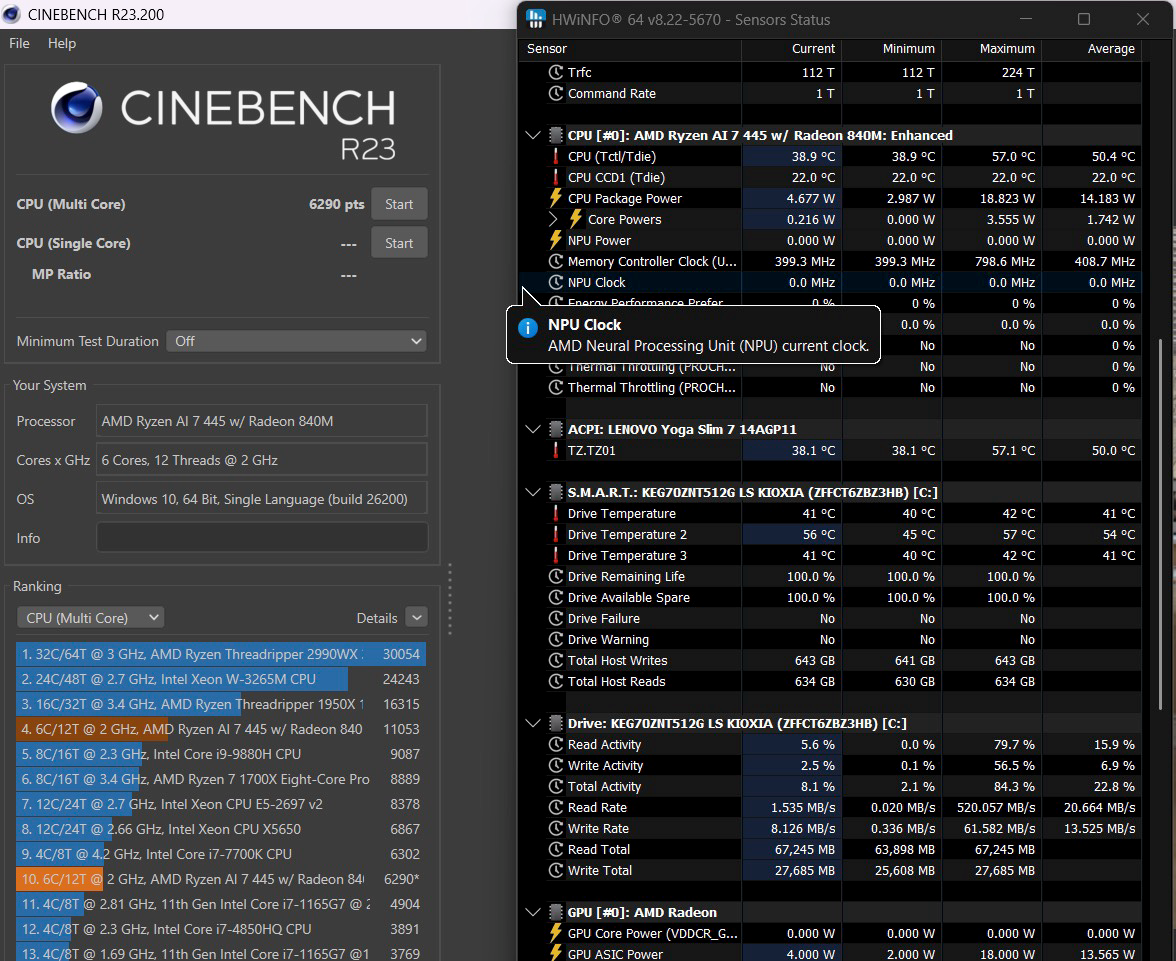Click the icon for Drive Remaining Life
The height and width of the screenshot is (961, 1176).
(x=556, y=576)
